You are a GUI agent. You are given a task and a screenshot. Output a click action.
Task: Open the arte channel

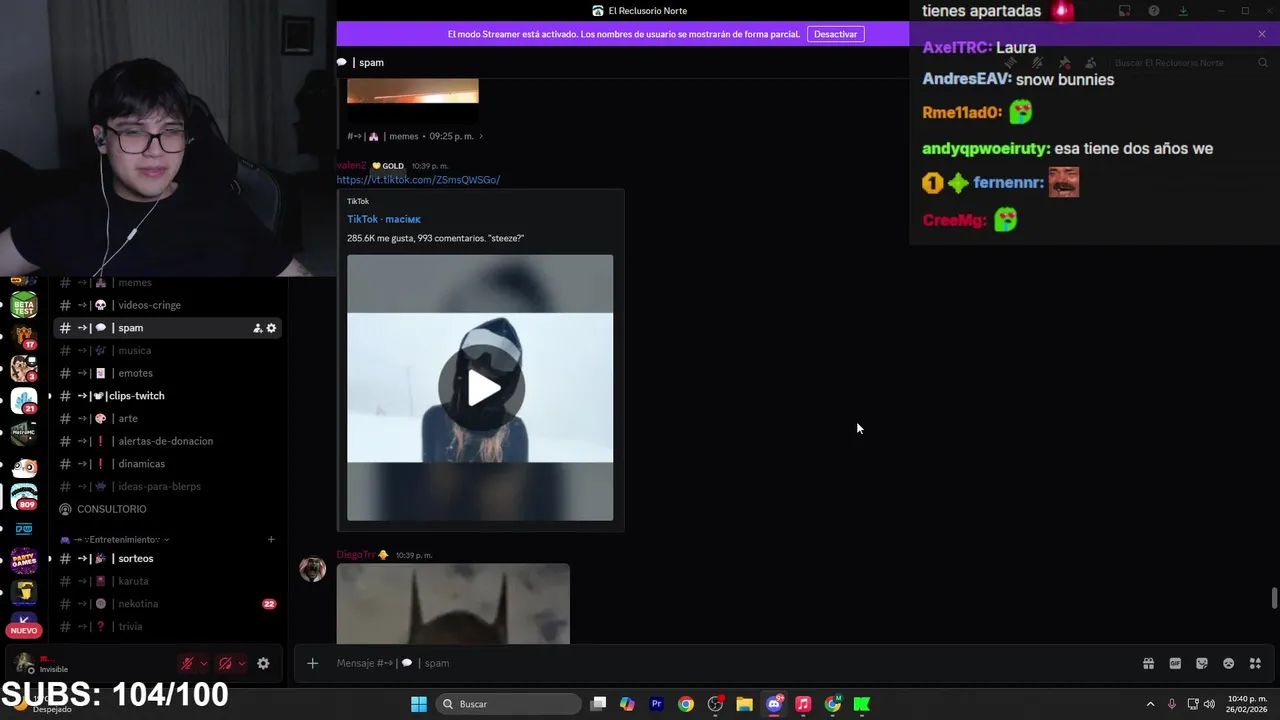[x=167, y=418]
